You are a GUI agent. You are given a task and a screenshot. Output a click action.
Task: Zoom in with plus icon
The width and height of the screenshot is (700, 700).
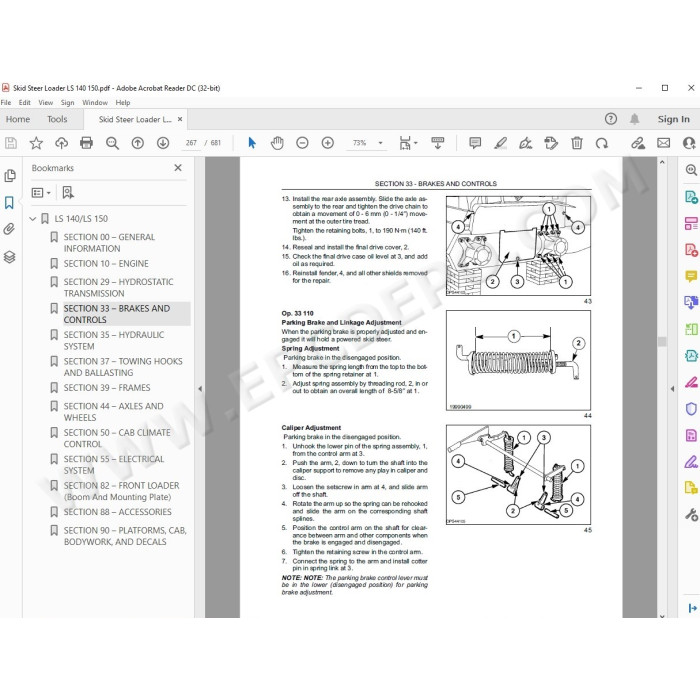(328, 143)
